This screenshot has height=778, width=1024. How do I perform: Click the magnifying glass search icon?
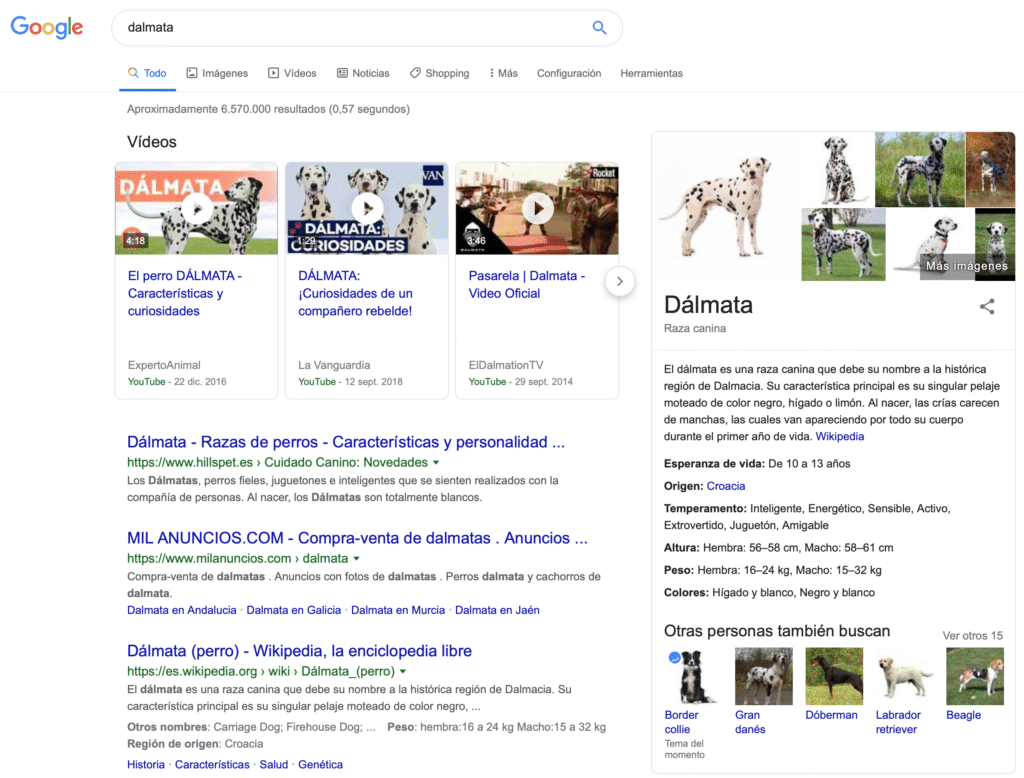(599, 27)
